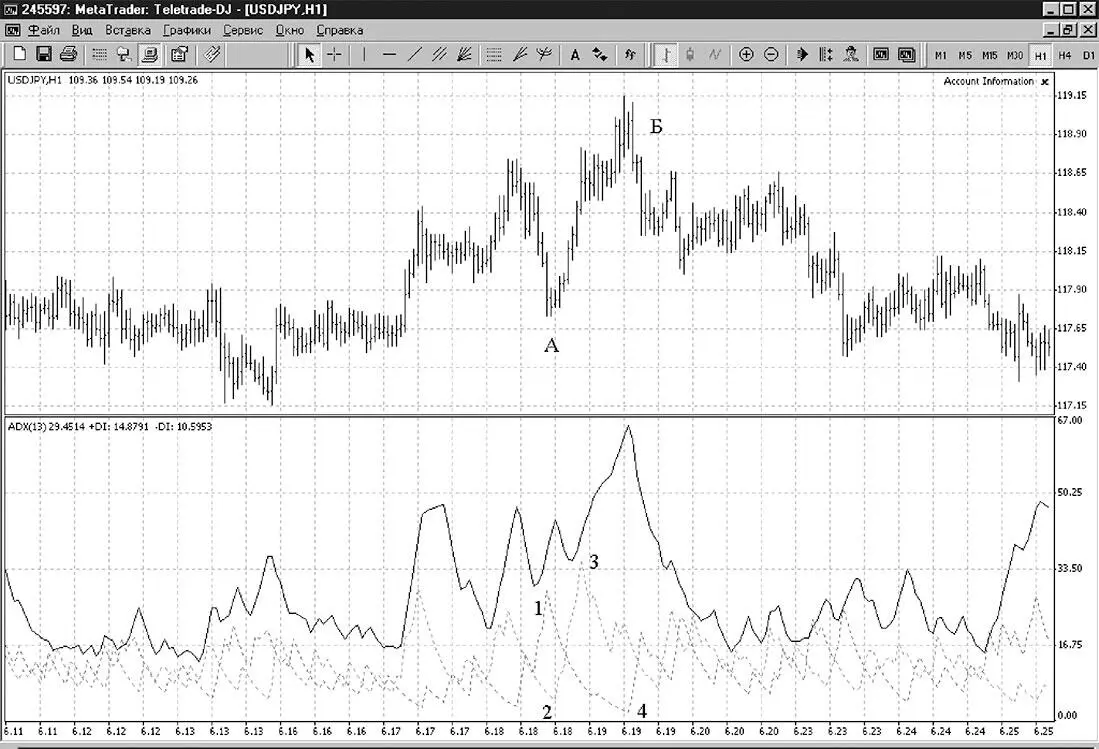This screenshot has height=749, width=1099.
Task: Click the Save floppy disk icon
Action: (43, 54)
